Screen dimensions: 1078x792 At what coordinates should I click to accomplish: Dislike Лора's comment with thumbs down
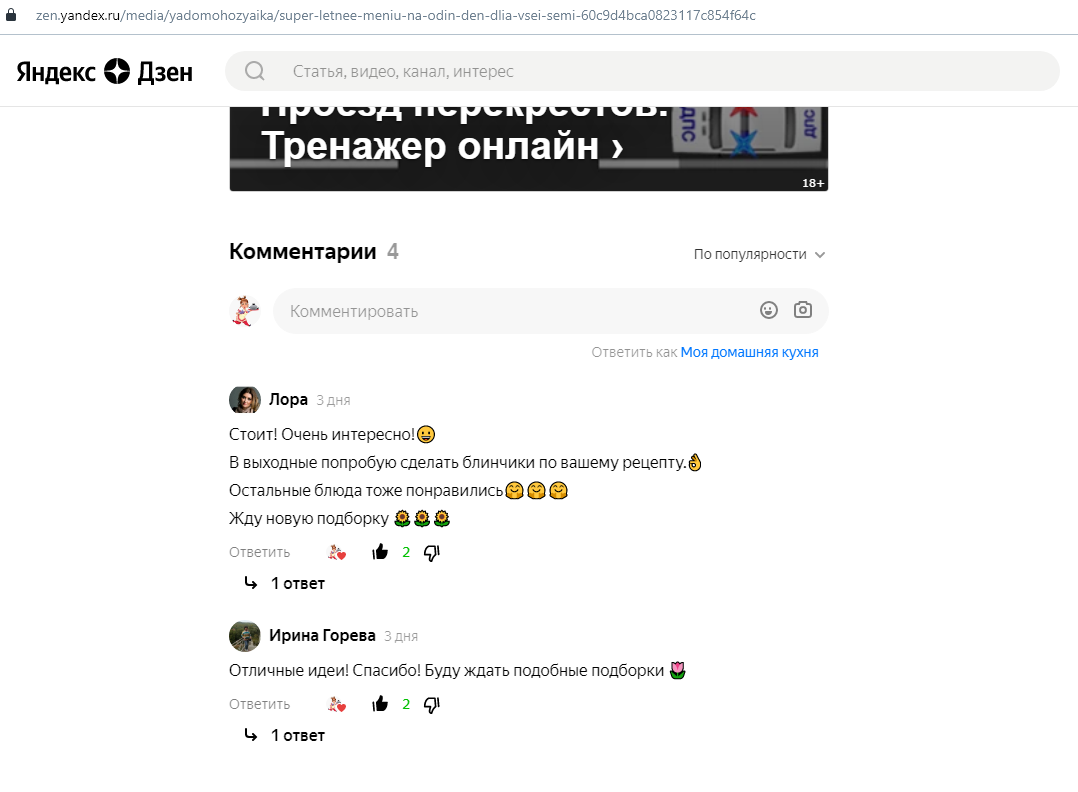click(x=432, y=553)
